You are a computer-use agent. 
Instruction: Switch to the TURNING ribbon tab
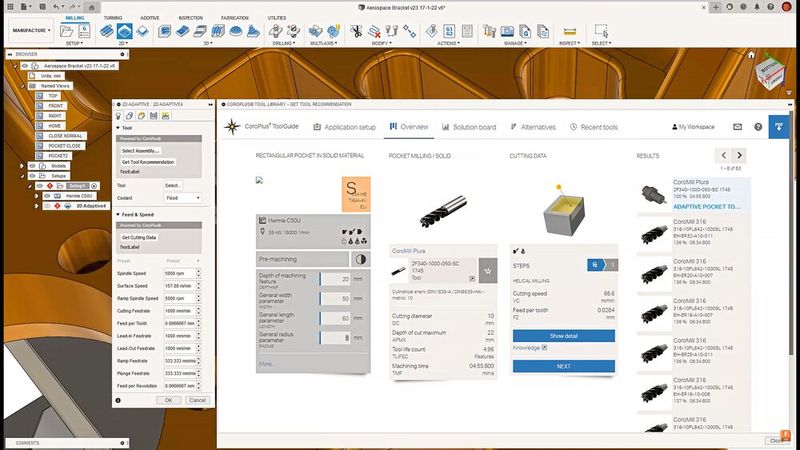[113, 18]
